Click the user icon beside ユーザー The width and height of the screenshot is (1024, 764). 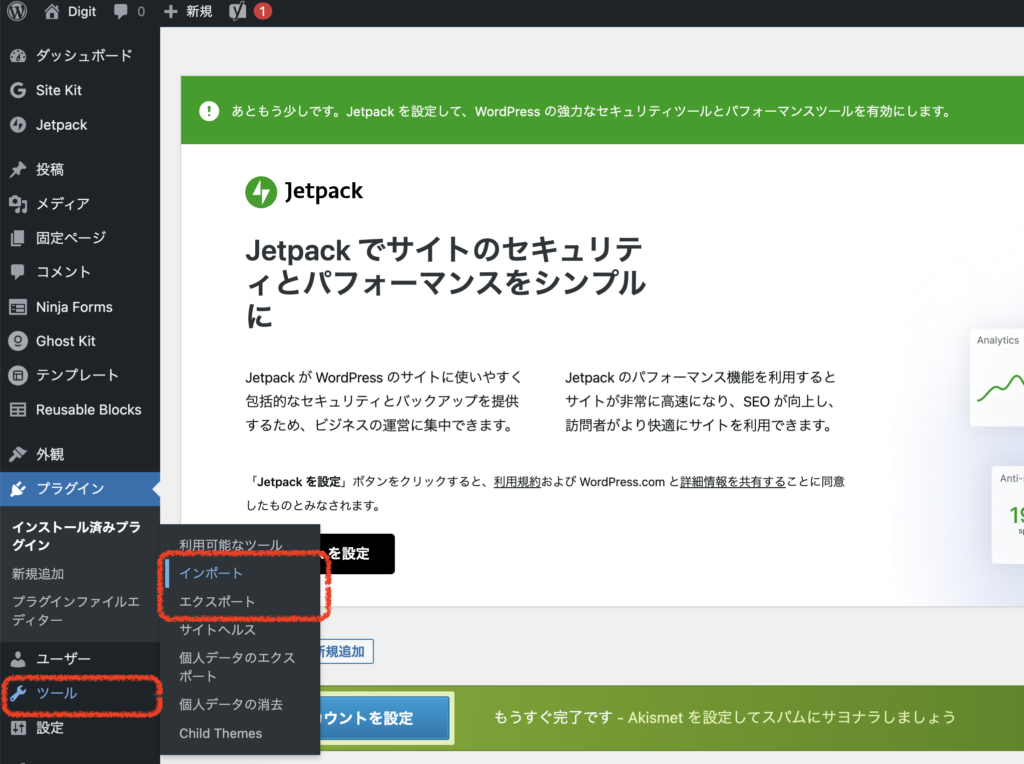pos(18,659)
